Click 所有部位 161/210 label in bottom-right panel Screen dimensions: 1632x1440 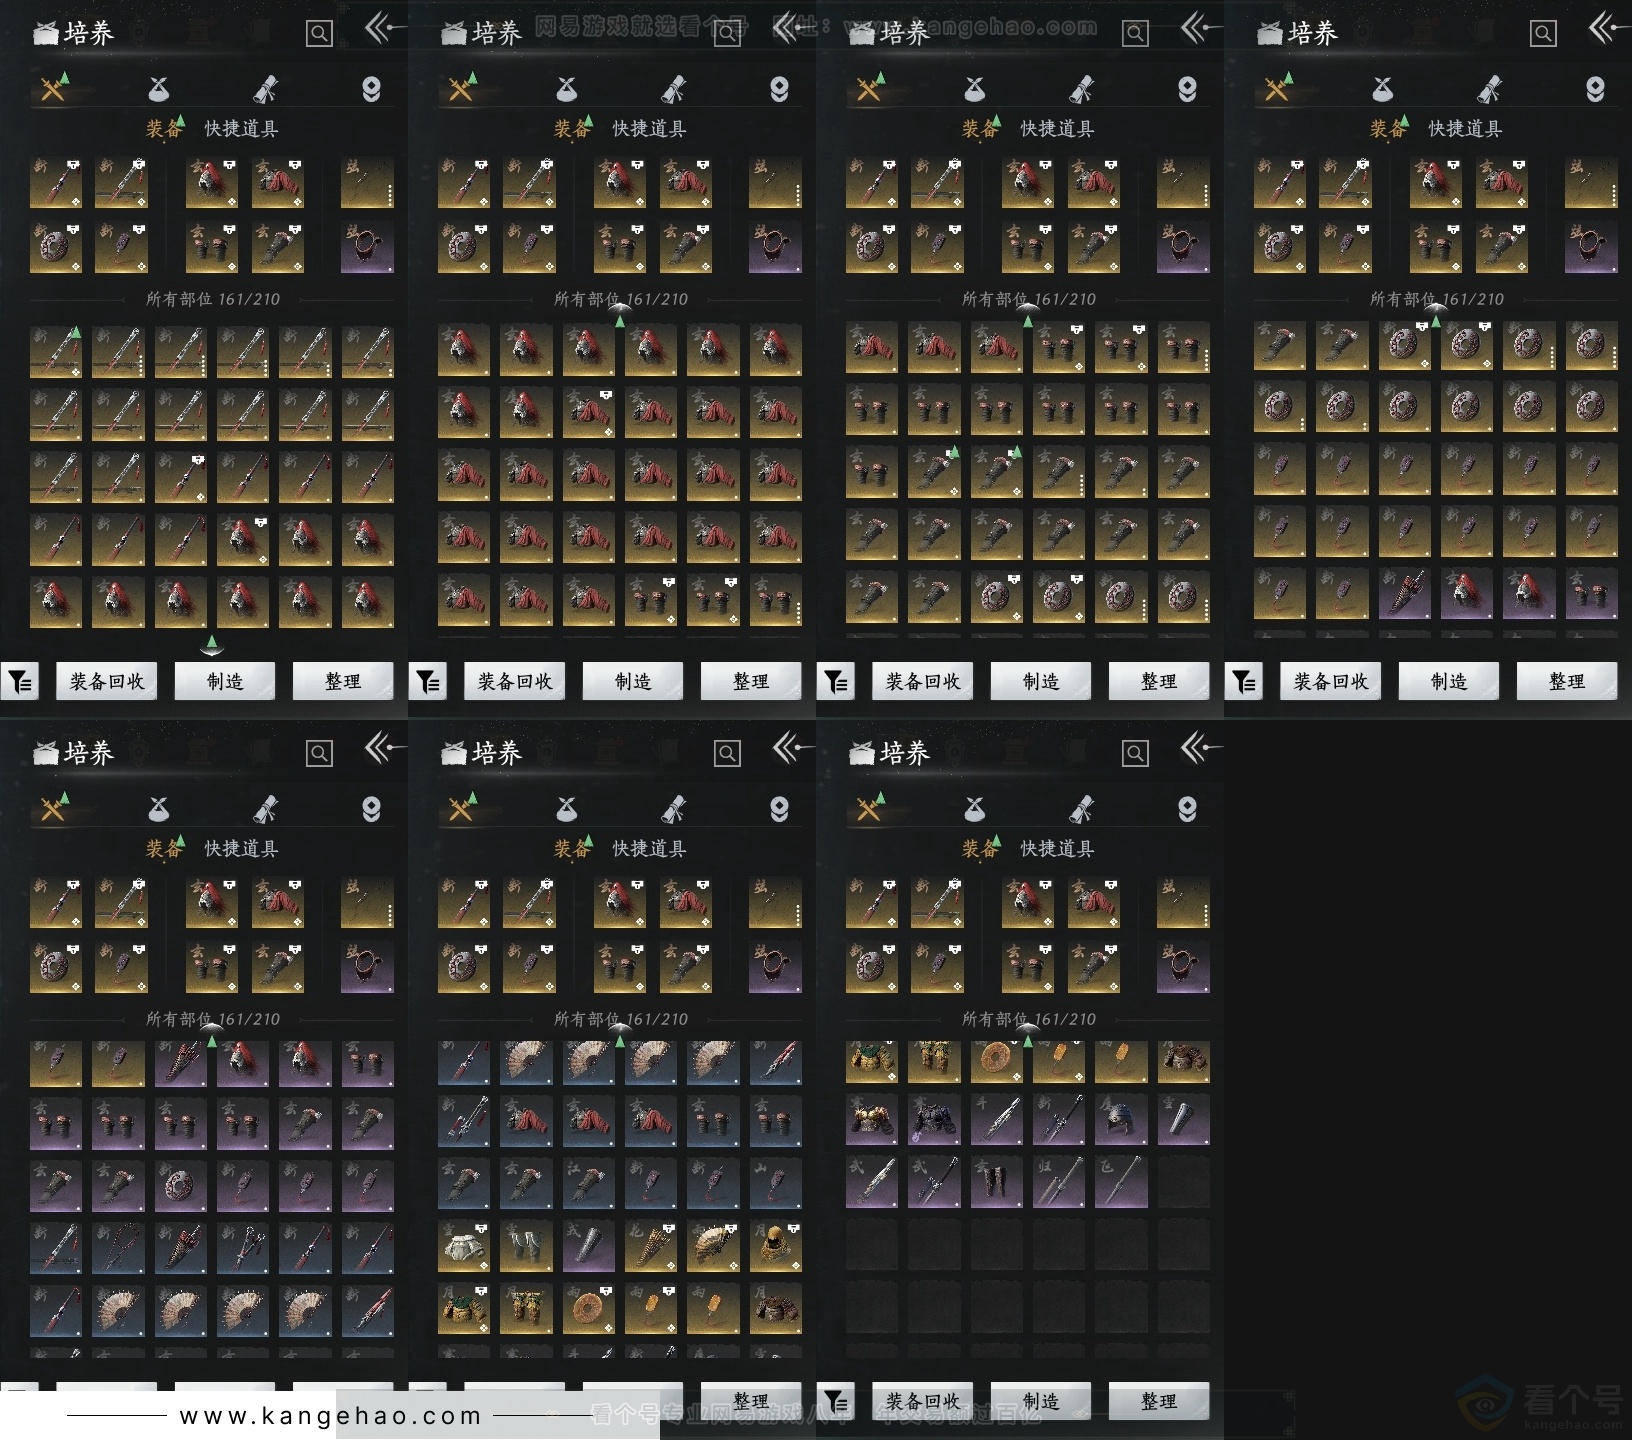(1029, 1019)
